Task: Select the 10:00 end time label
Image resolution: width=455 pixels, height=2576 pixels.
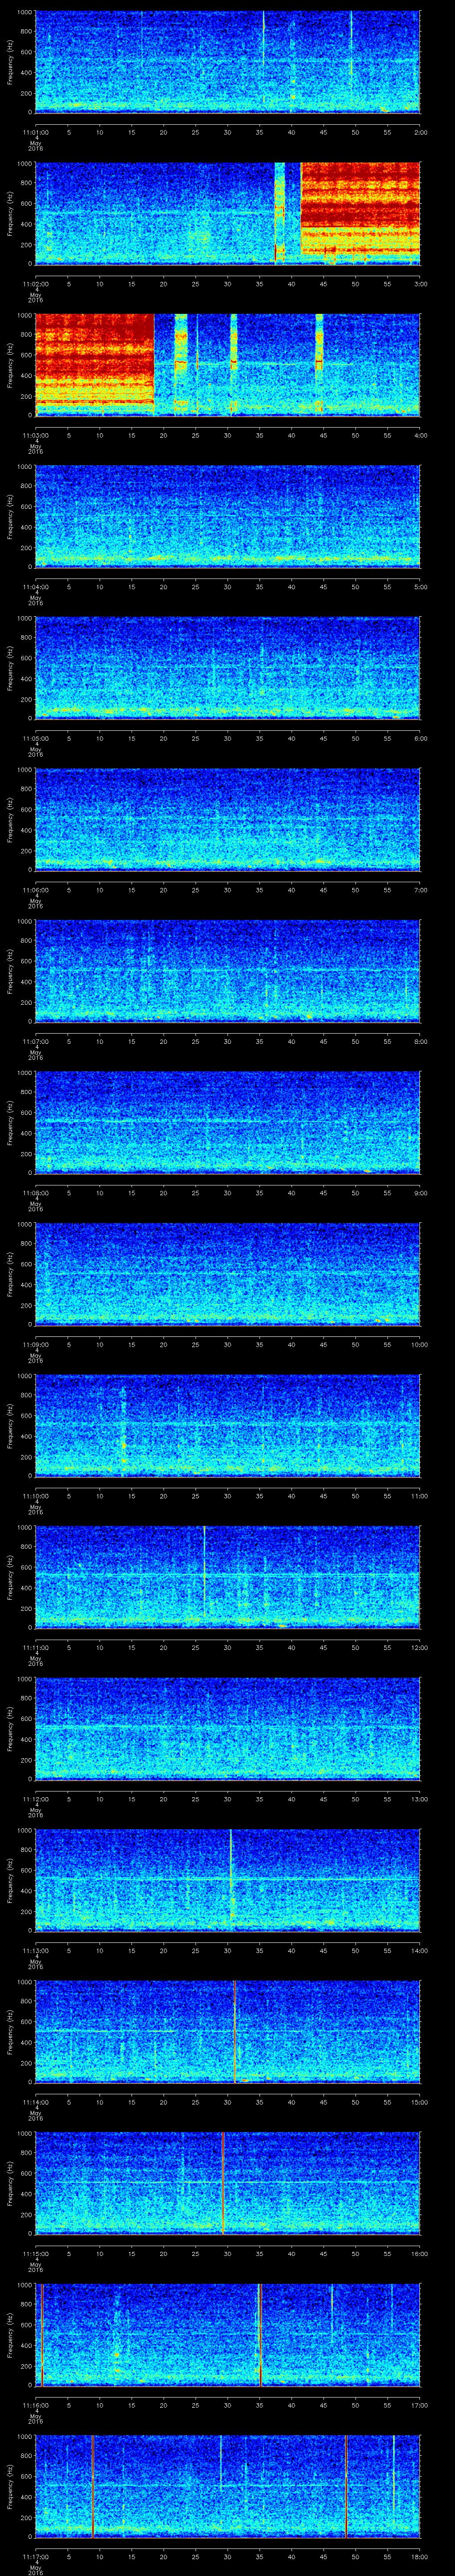Action: [x=419, y=1344]
